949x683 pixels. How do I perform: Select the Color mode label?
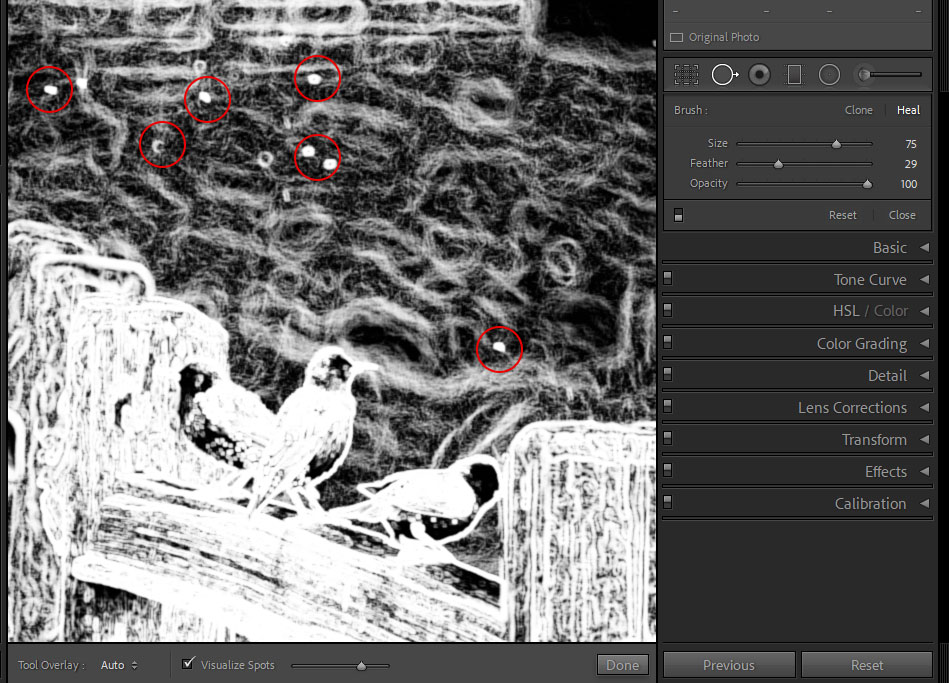click(x=891, y=311)
